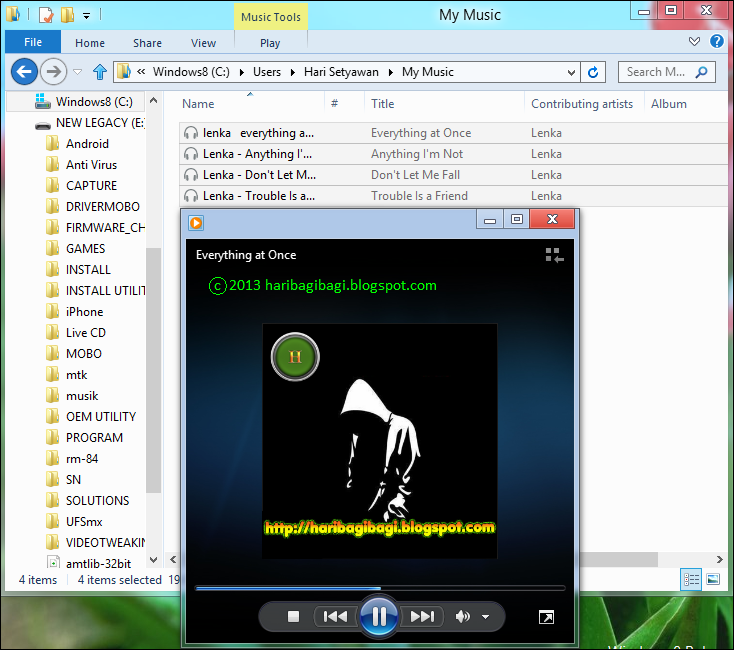Click the album art thumbnail

(x=380, y=440)
